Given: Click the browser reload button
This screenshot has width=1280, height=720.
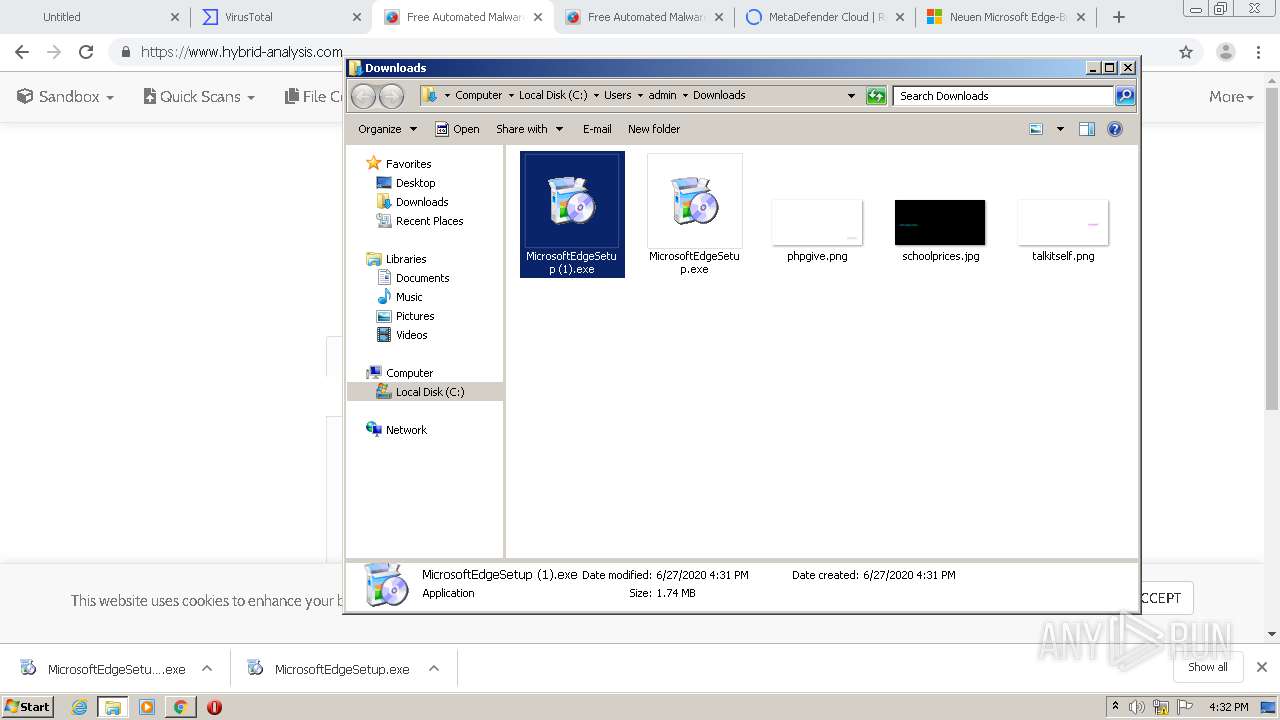Looking at the screenshot, I should click(86, 52).
